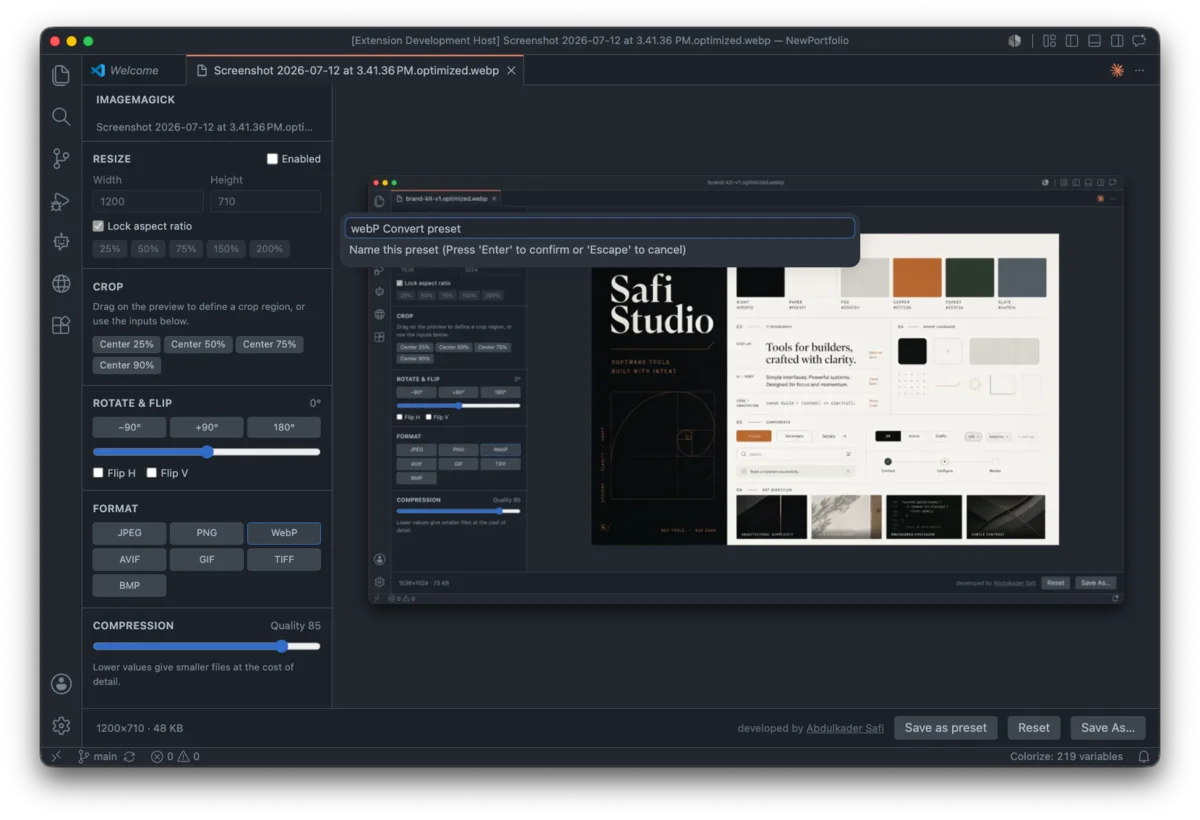The image size is (1200, 820).
Task: Open the Explorer view in the activity bar
Action: (x=61, y=75)
